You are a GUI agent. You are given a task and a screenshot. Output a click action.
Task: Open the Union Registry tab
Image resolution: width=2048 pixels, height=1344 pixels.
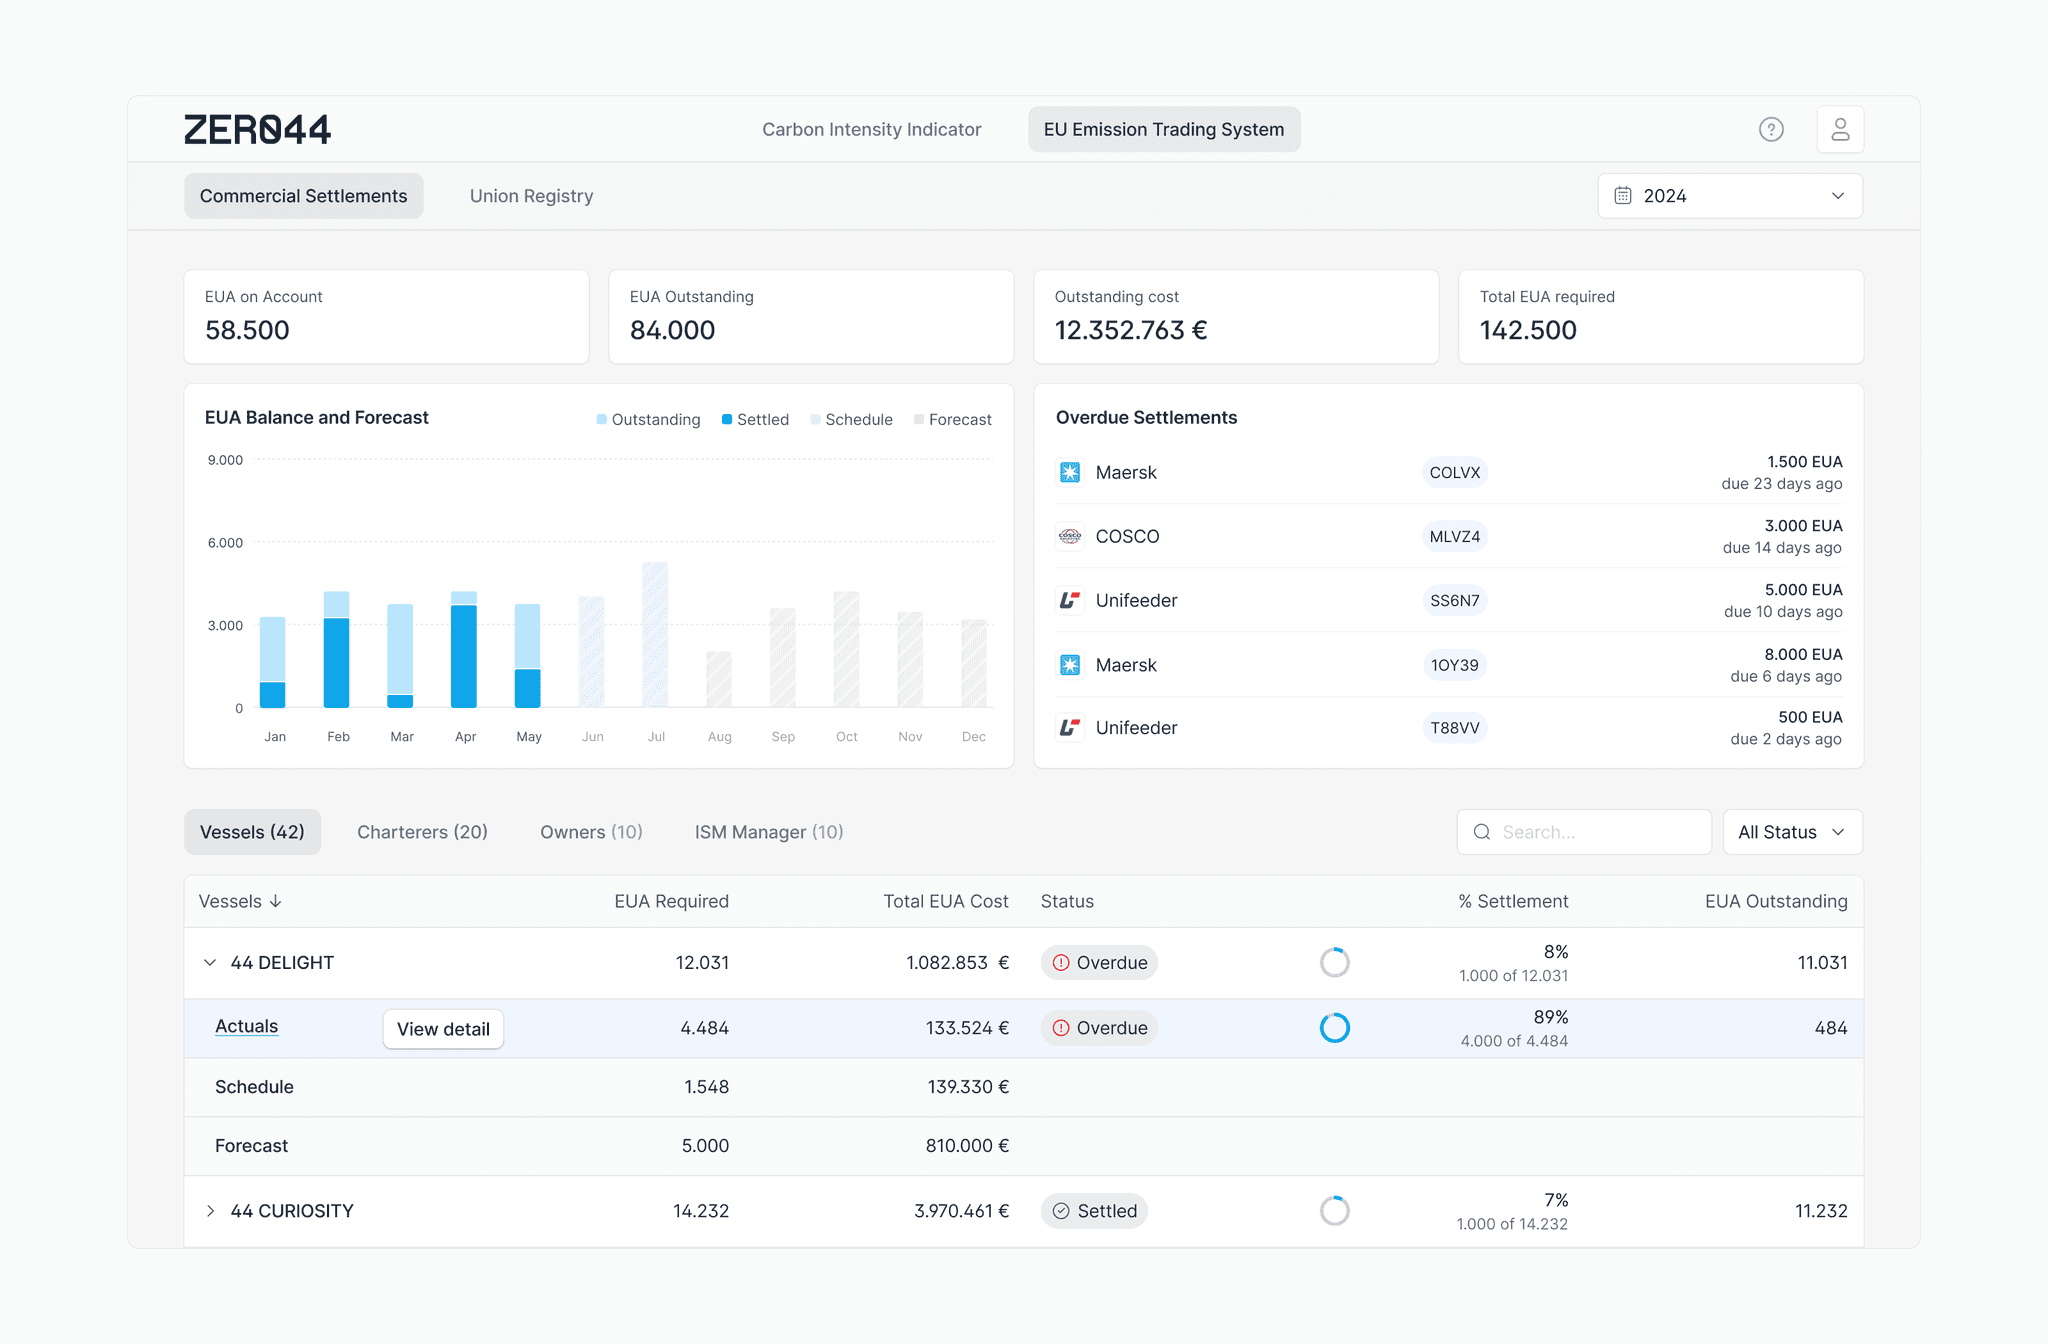[531, 196]
